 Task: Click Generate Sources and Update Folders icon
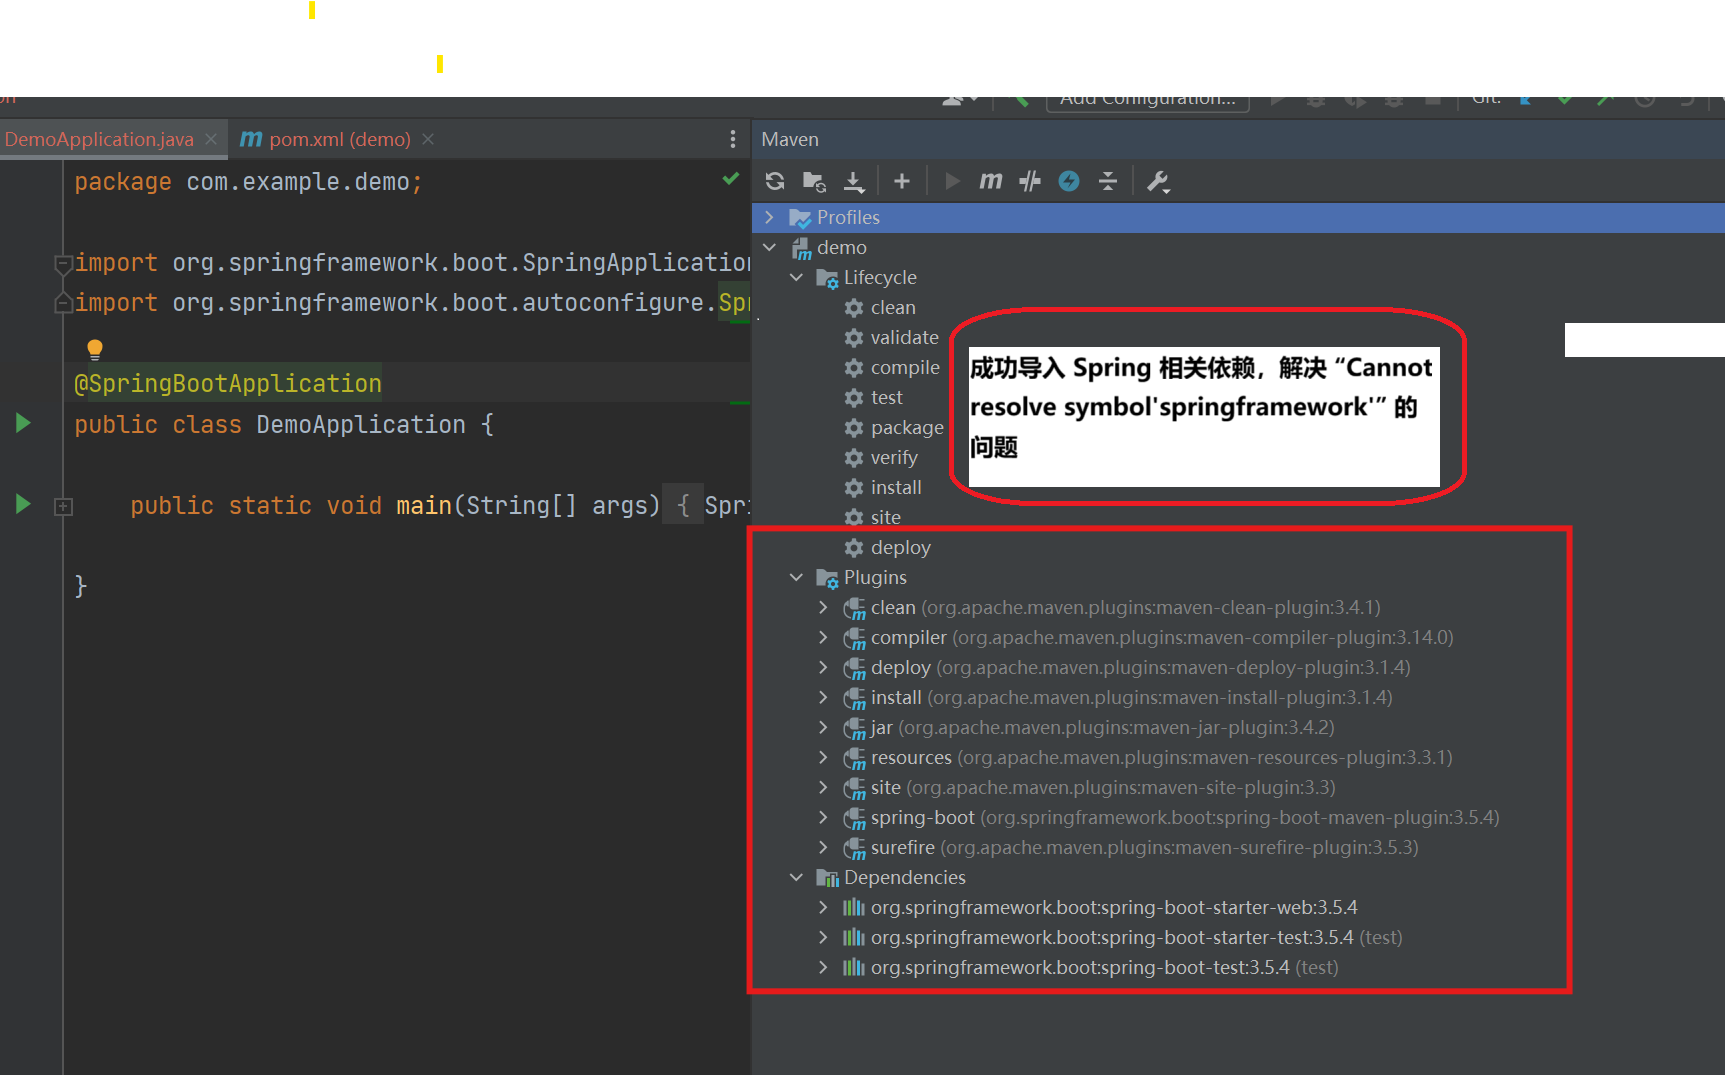(x=814, y=181)
